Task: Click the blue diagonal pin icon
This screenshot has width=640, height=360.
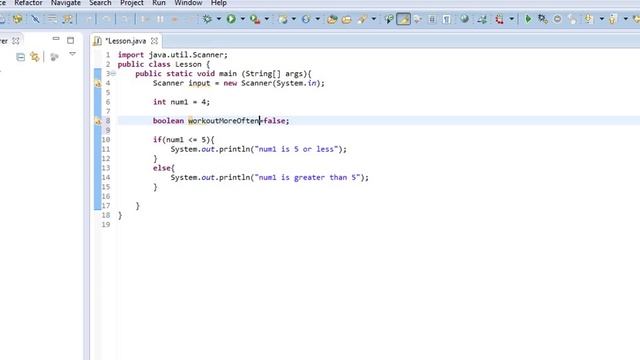Action: pyautogui.click(x=36, y=19)
